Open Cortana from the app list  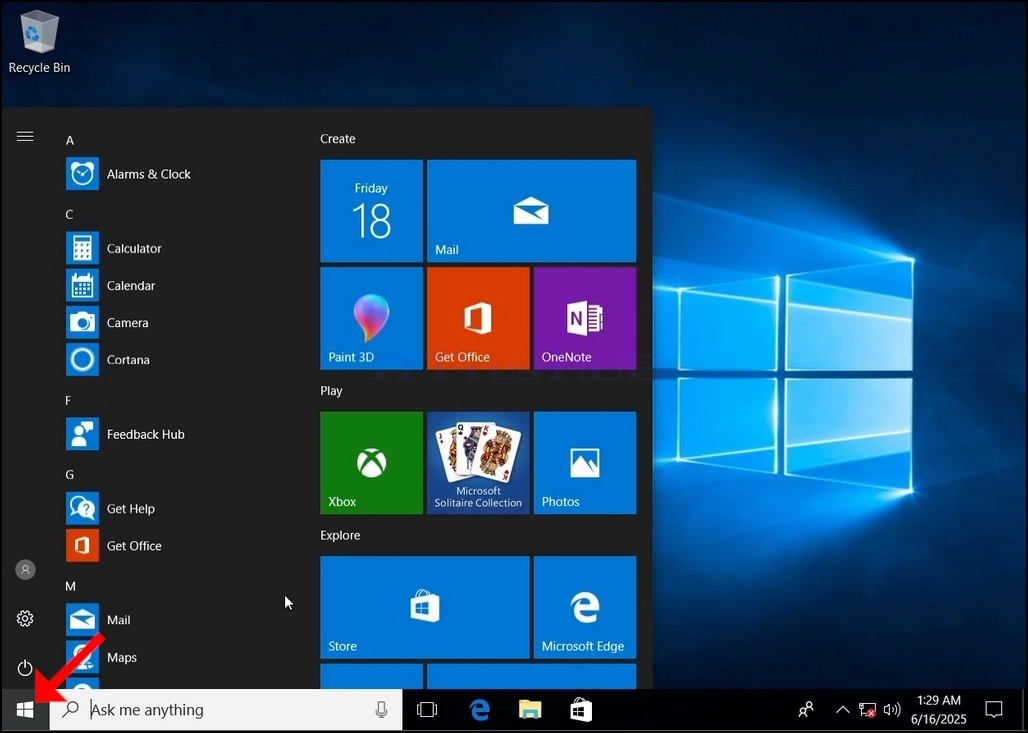coord(108,360)
